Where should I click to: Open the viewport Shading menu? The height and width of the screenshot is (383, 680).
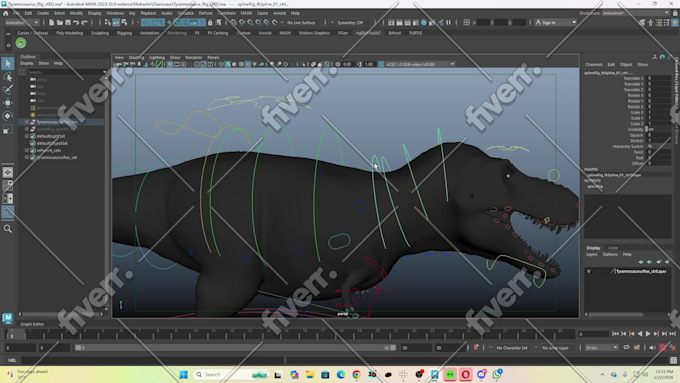click(x=136, y=58)
